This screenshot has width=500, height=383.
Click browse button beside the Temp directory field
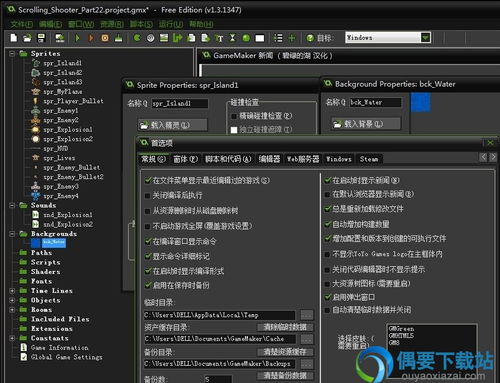click(x=307, y=315)
